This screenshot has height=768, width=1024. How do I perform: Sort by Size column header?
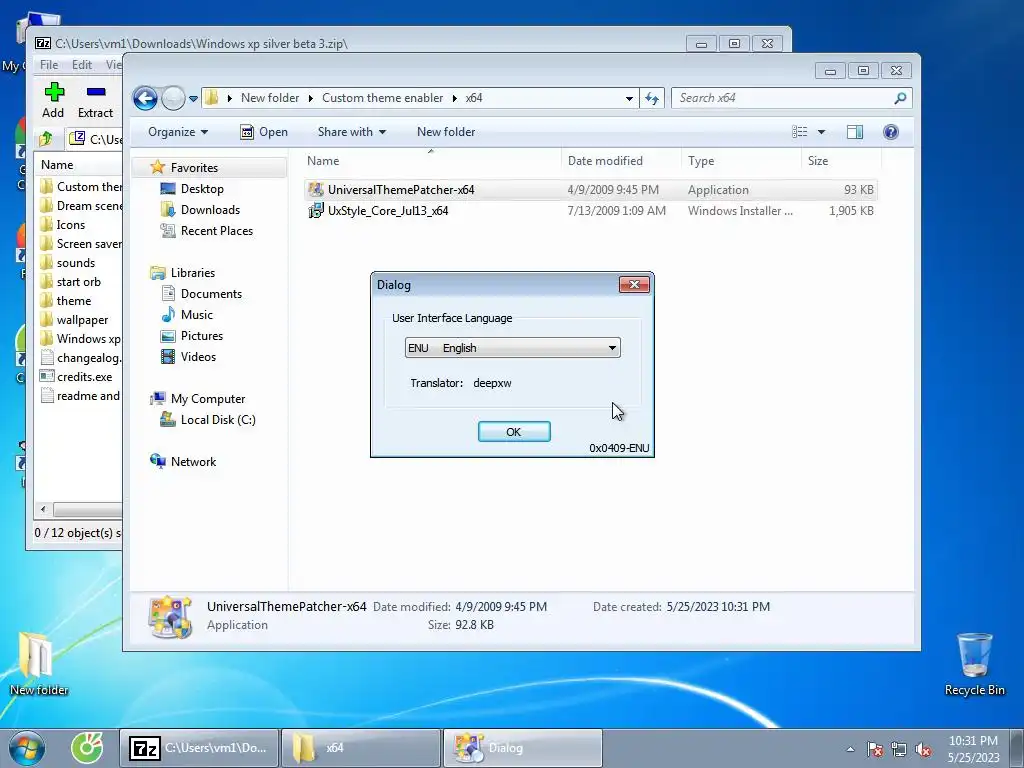pyautogui.click(x=841, y=161)
